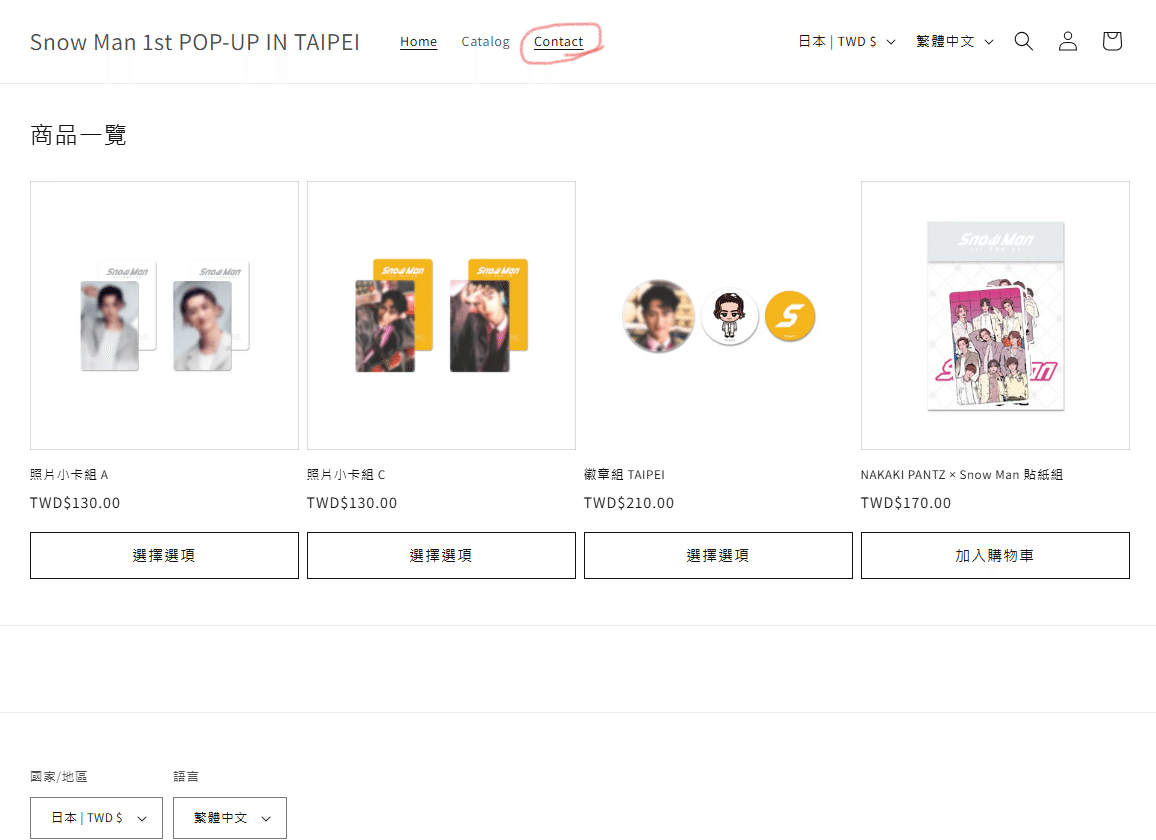Open the NAKAKI PANTZ sticker set image
The width and height of the screenshot is (1156, 840).
[995, 316]
